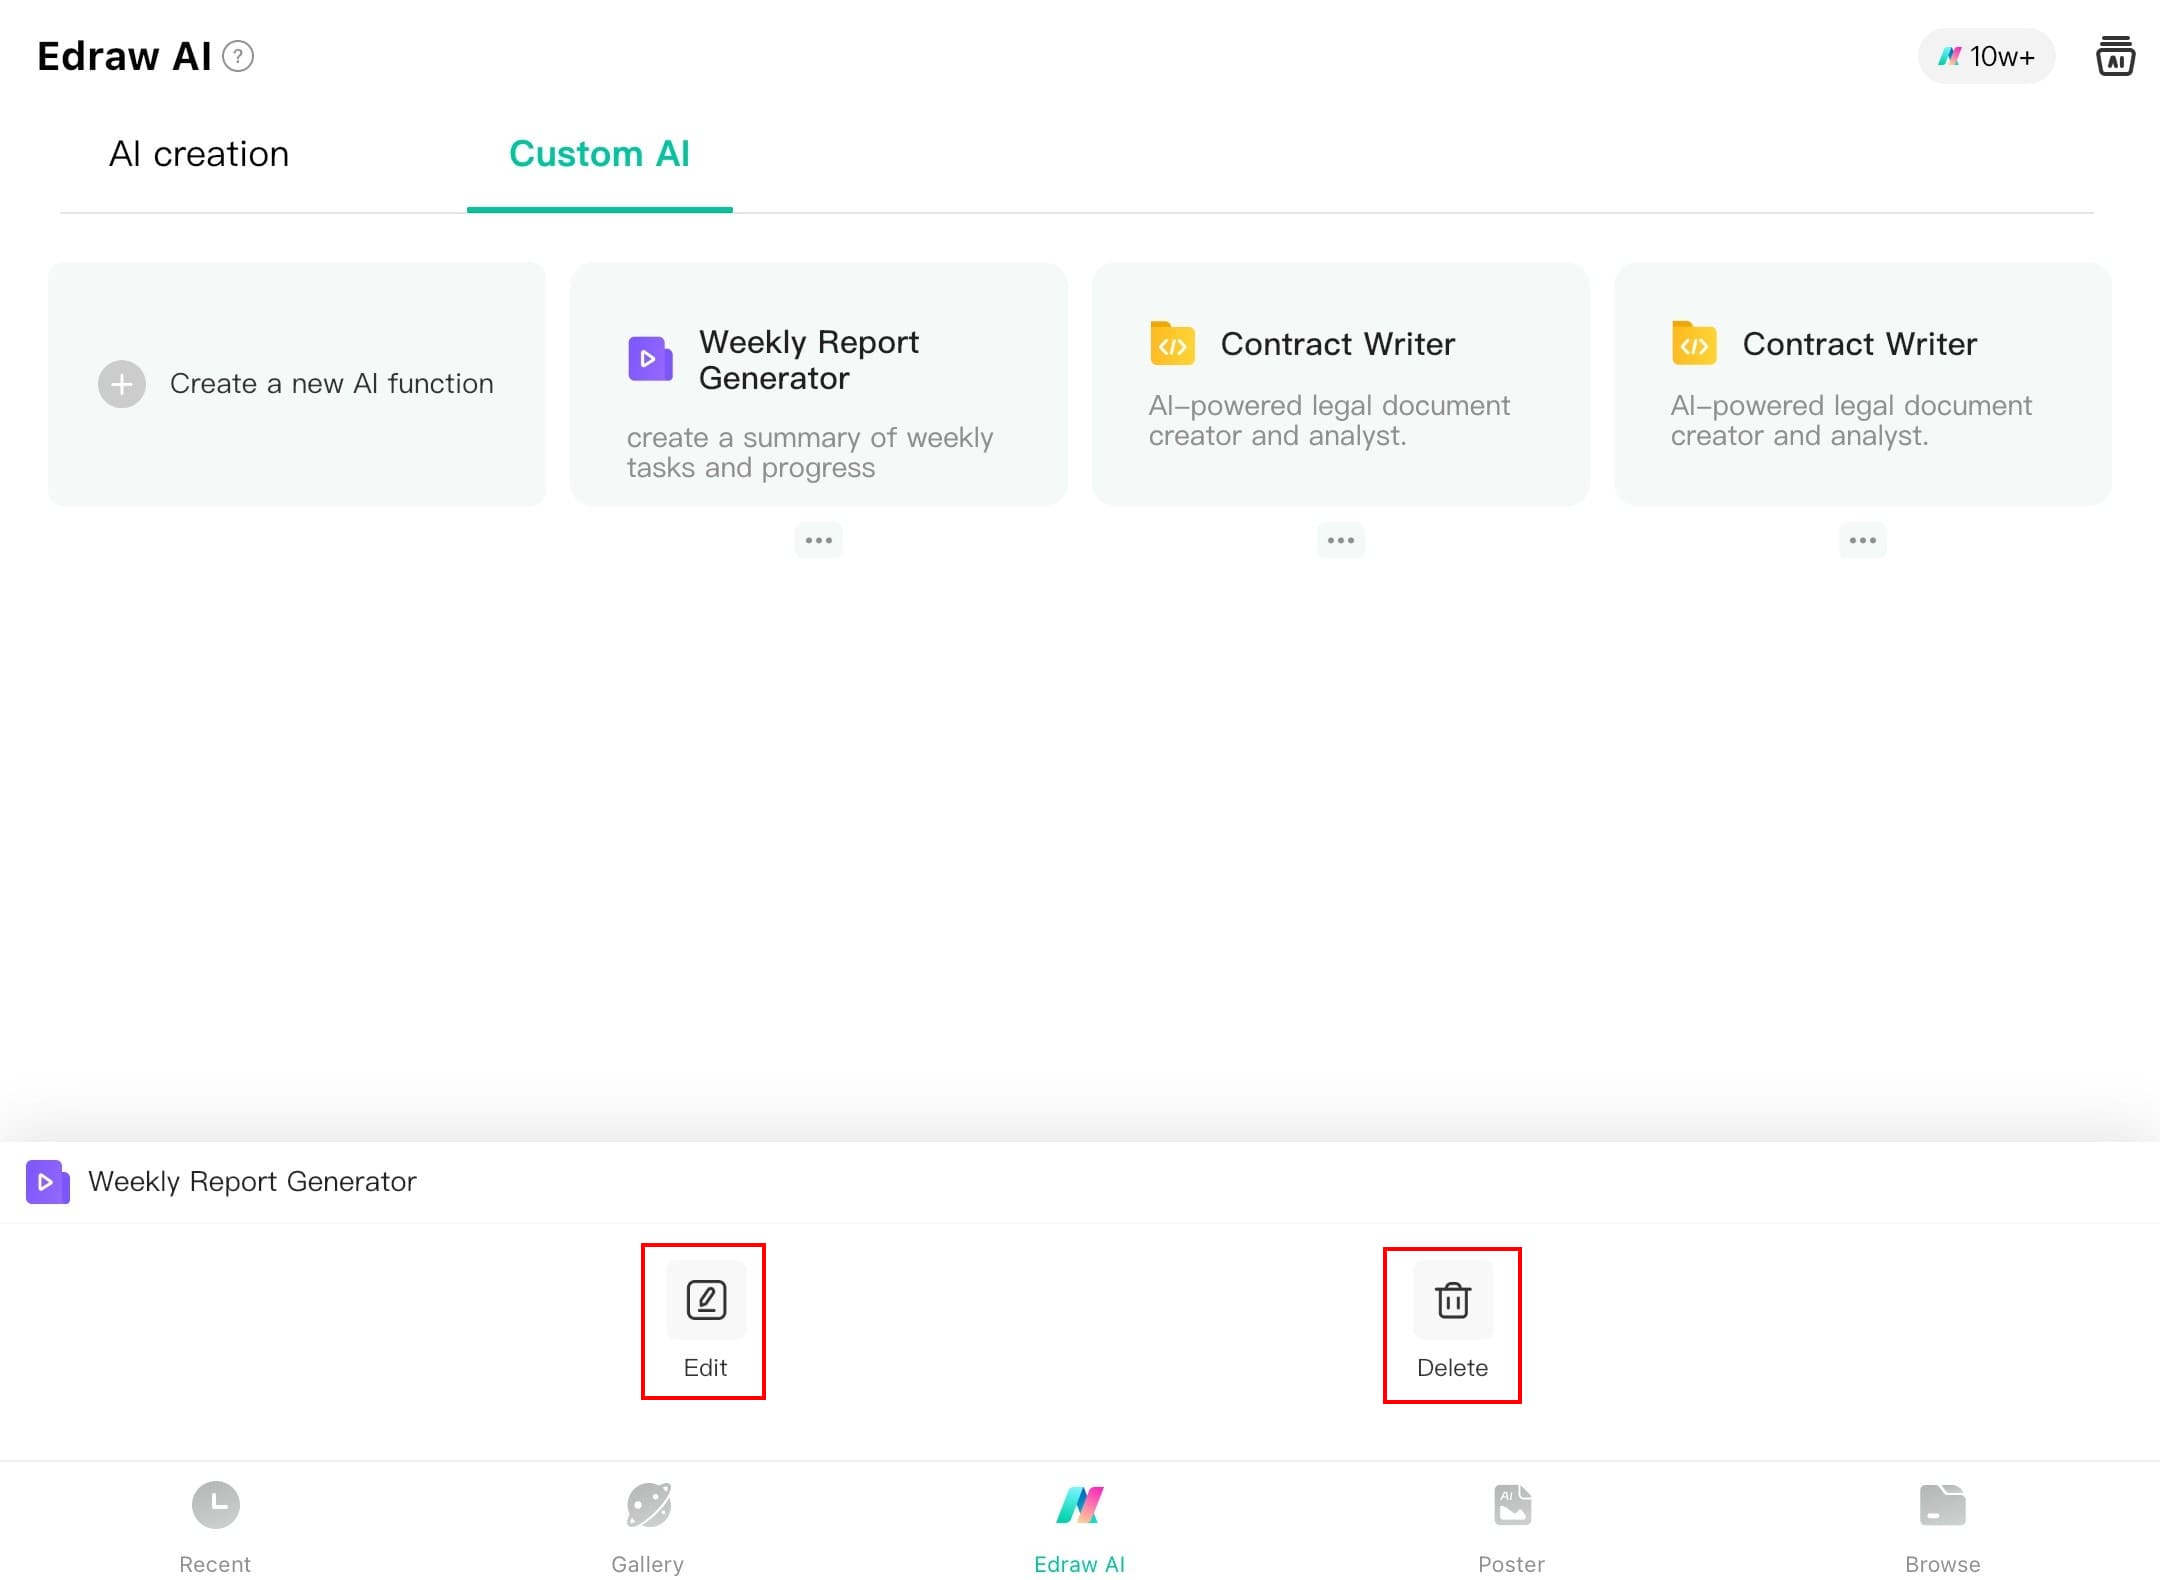Click the Create a new AI function card

(330, 384)
